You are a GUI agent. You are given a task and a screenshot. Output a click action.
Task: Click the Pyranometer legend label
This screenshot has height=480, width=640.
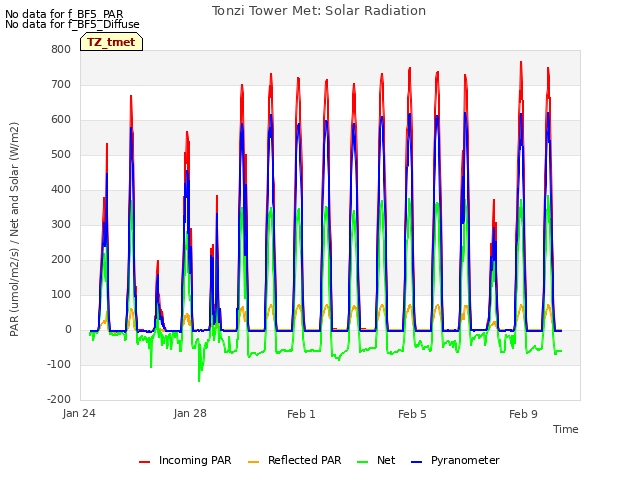tap(465, 460)
